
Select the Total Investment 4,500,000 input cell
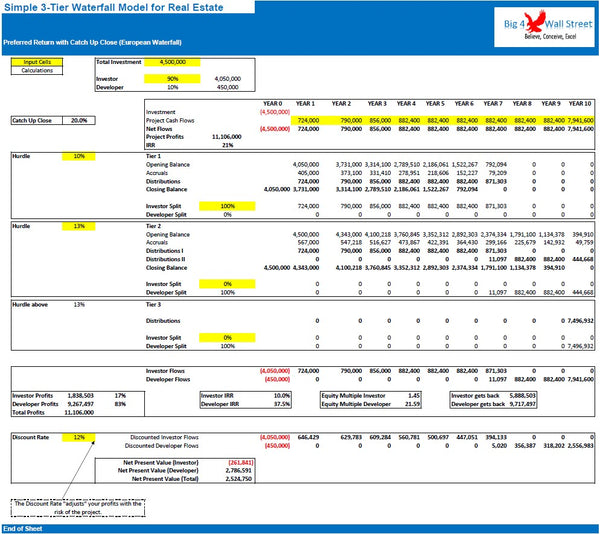171,62
